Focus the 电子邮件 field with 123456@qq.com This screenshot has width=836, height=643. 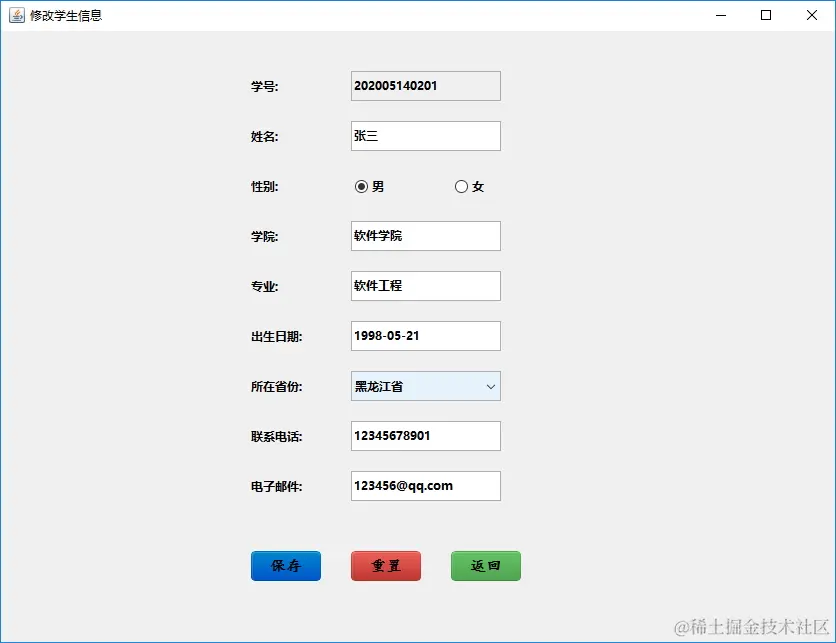425,486
